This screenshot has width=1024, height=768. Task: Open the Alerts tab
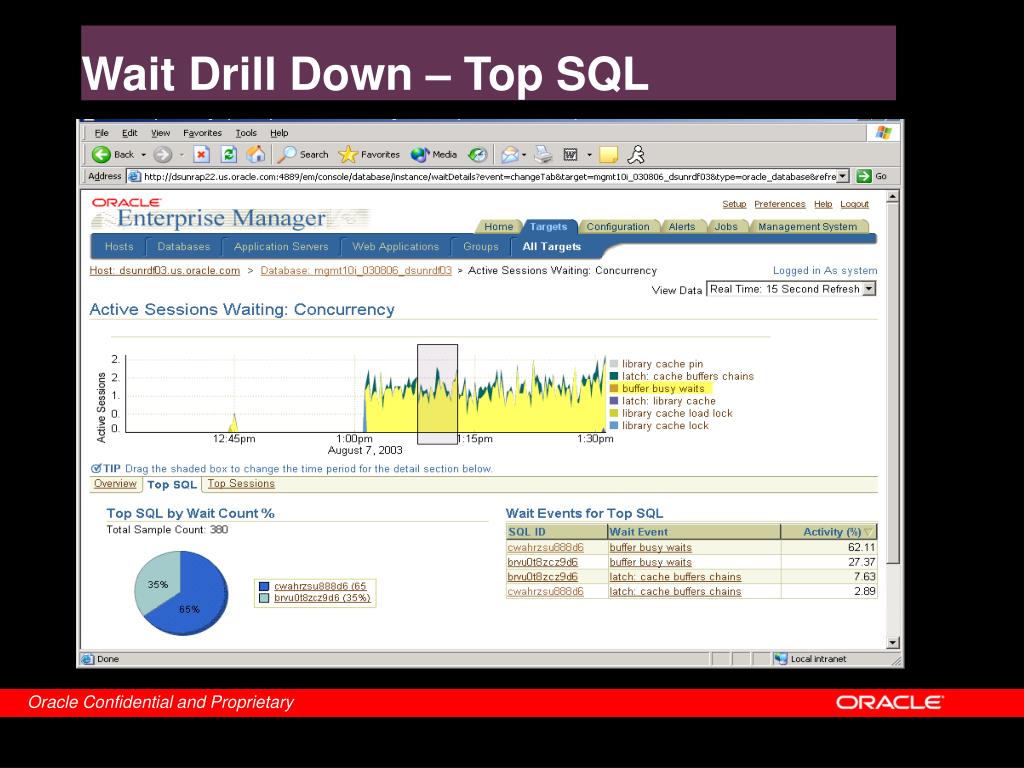pyautogui.click(x=682, y=227)
